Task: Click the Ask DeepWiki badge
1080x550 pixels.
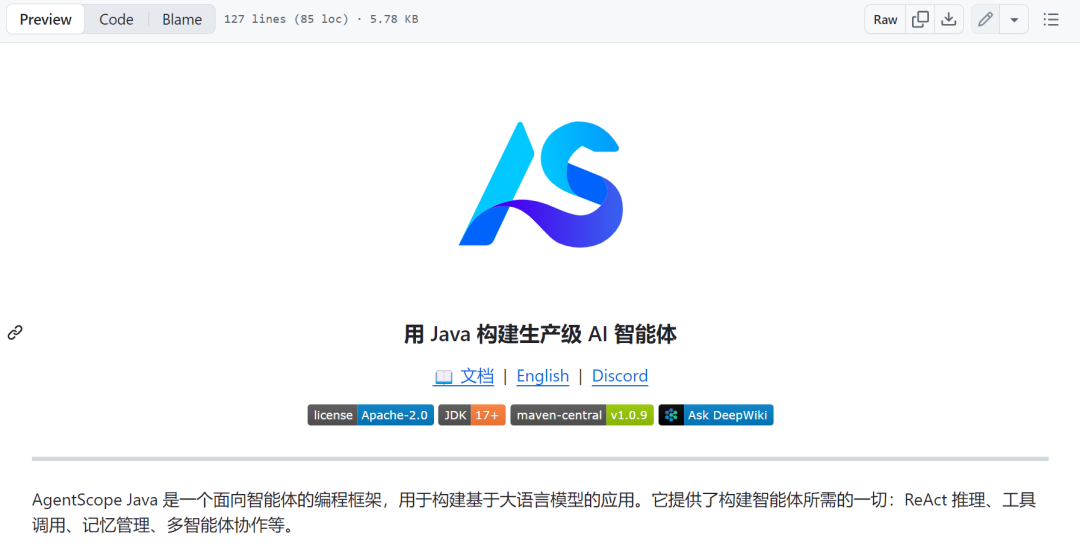Action: (x=716, y=415)
